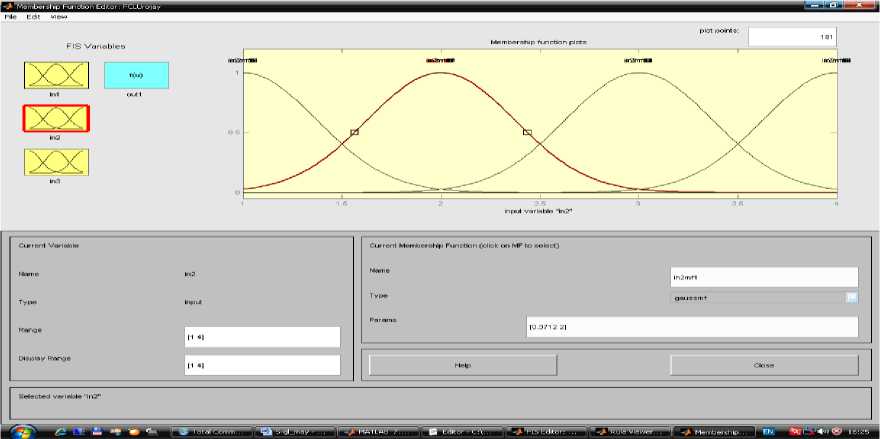Click the Range input field

coord(262,337)
